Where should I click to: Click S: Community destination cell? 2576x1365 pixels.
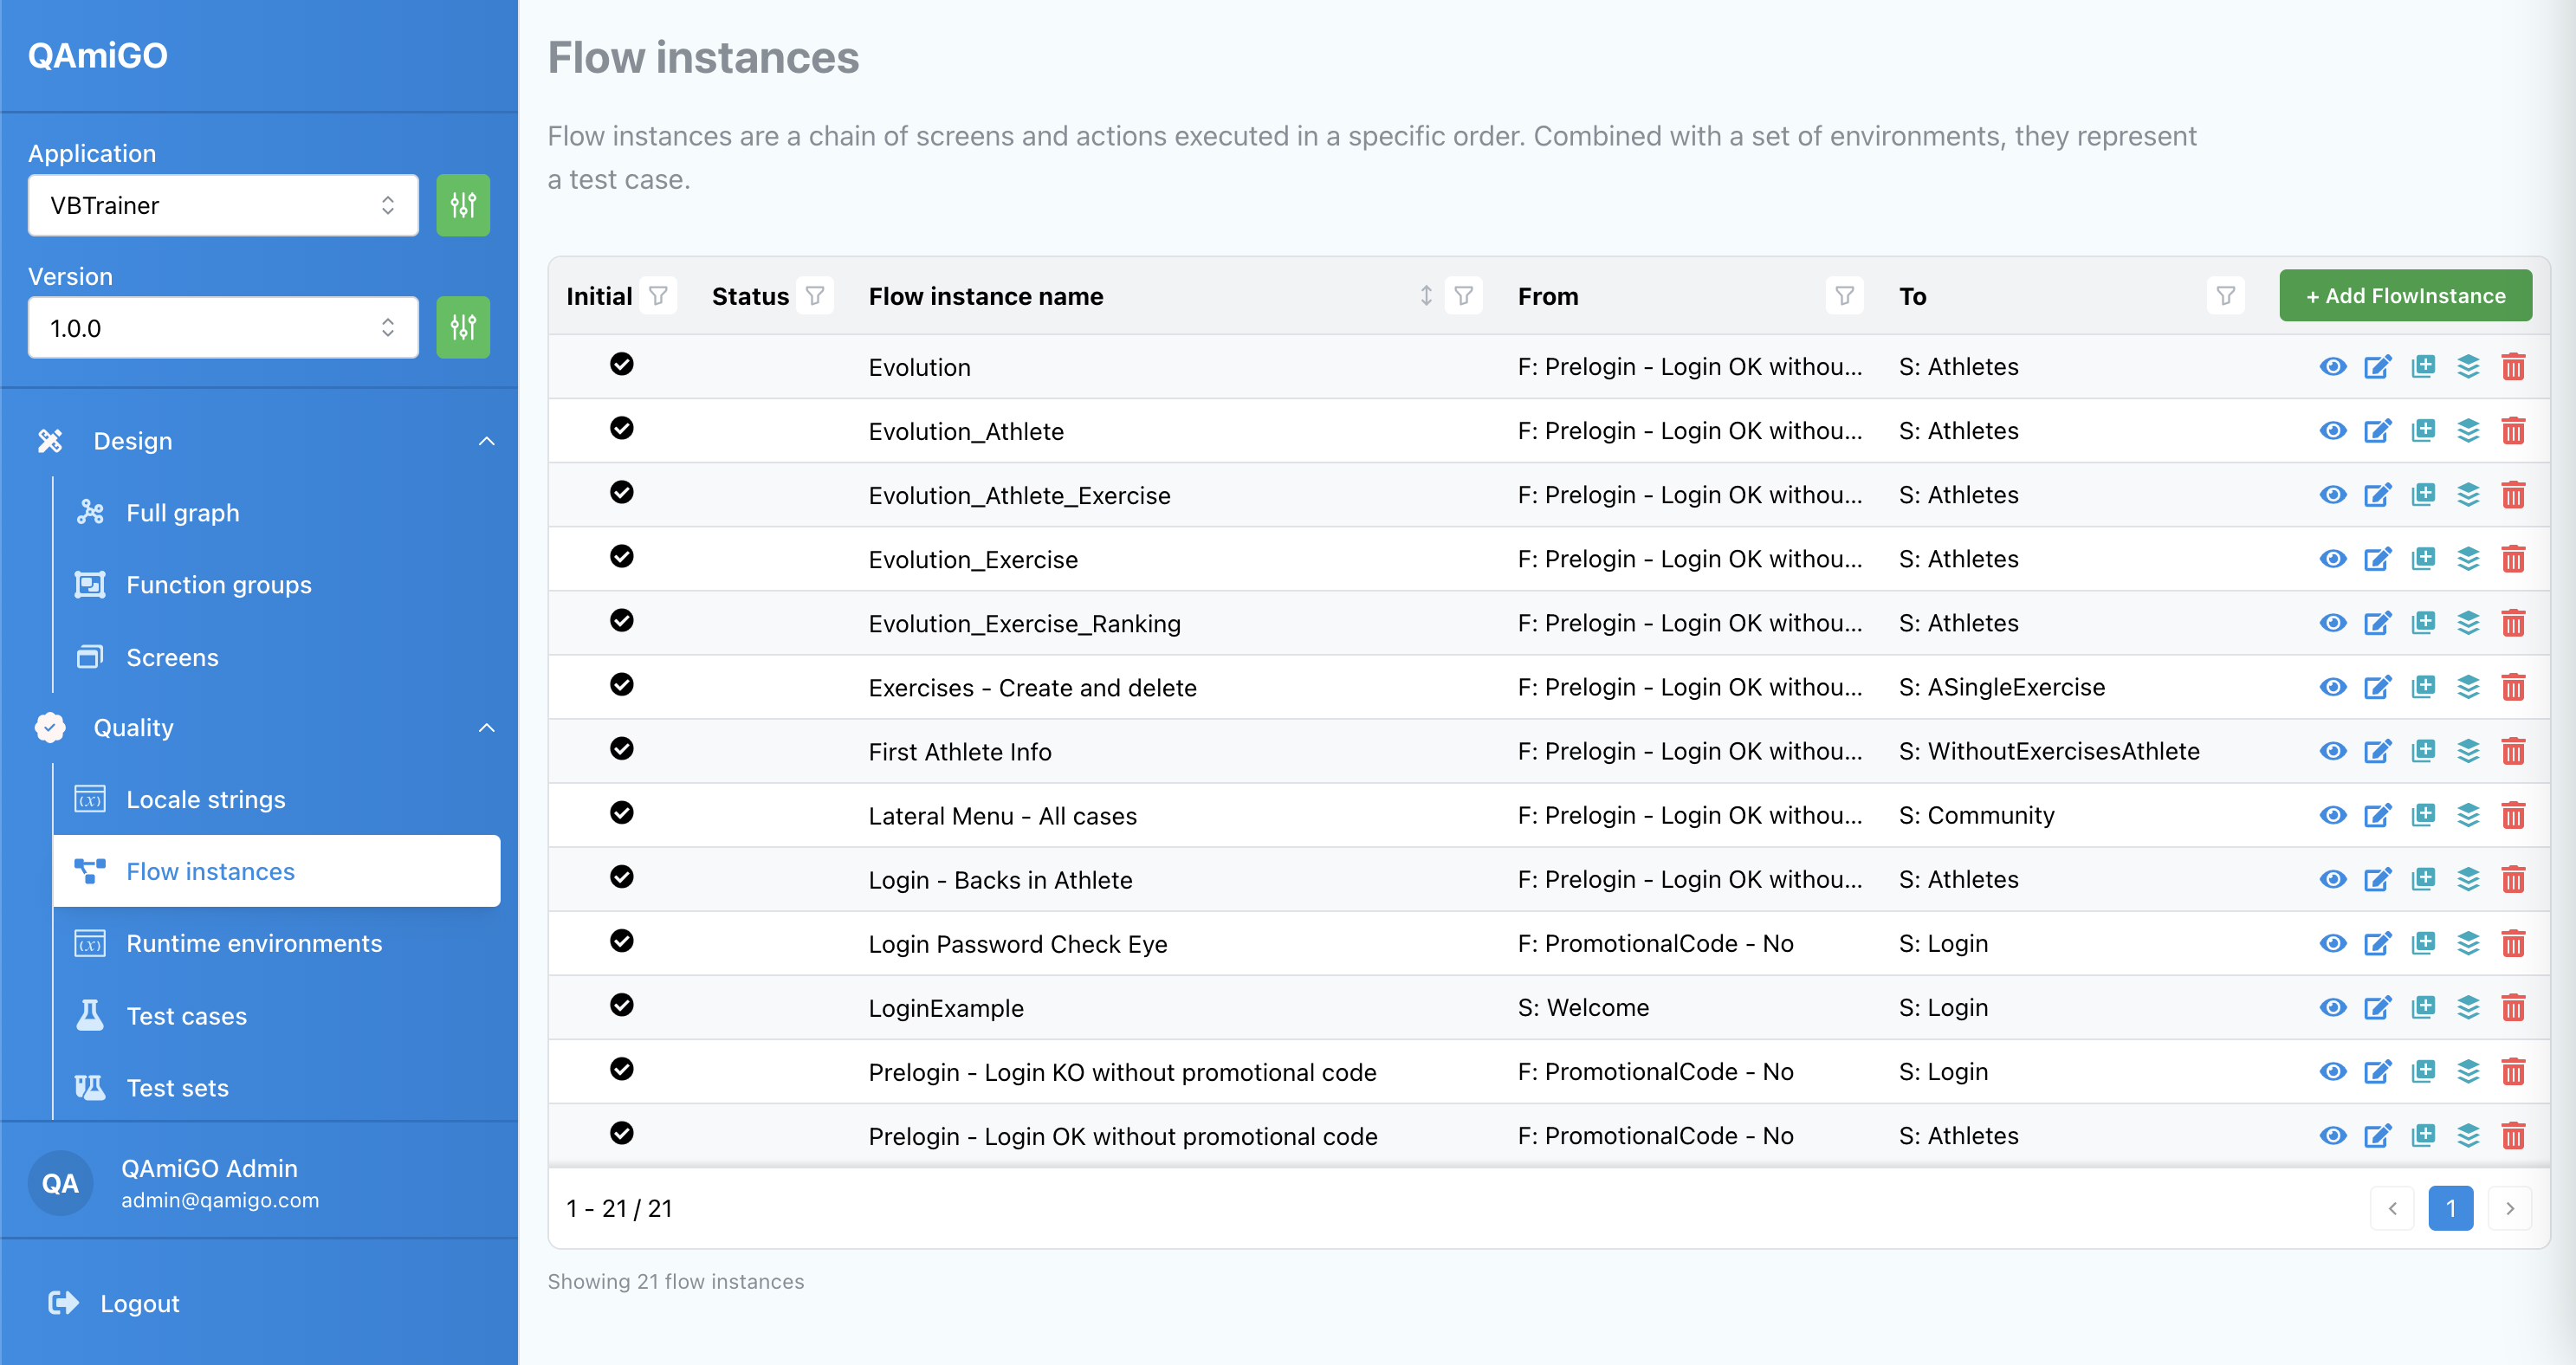pos(1976,815)
